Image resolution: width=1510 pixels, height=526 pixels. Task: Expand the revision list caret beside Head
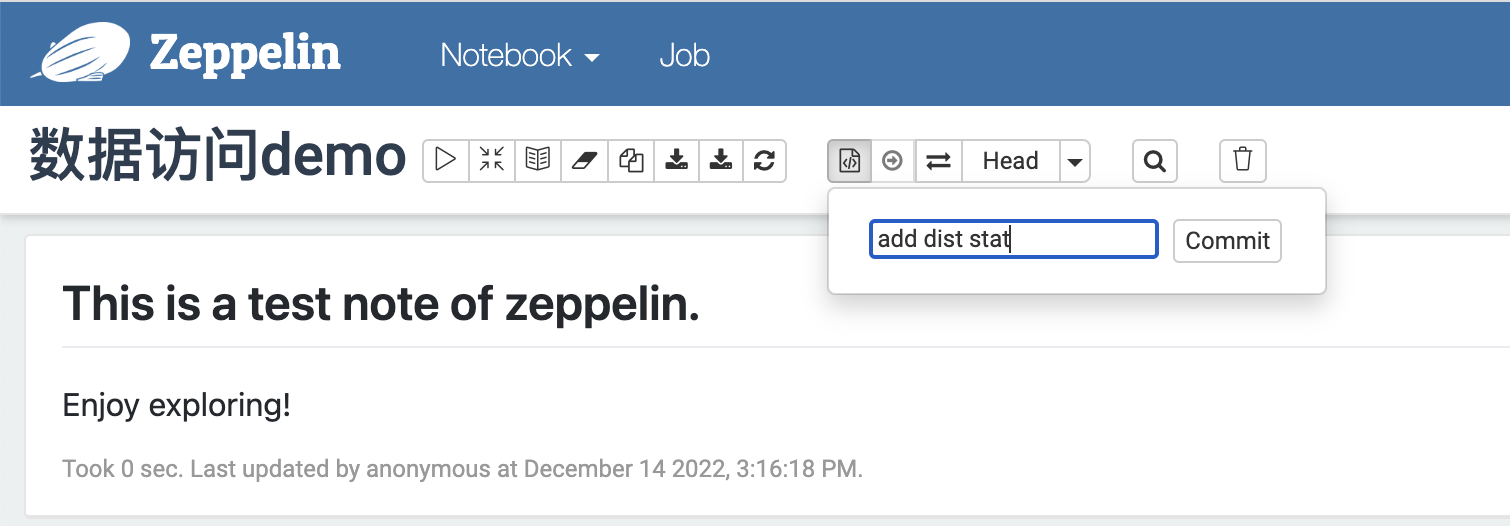1075,160
